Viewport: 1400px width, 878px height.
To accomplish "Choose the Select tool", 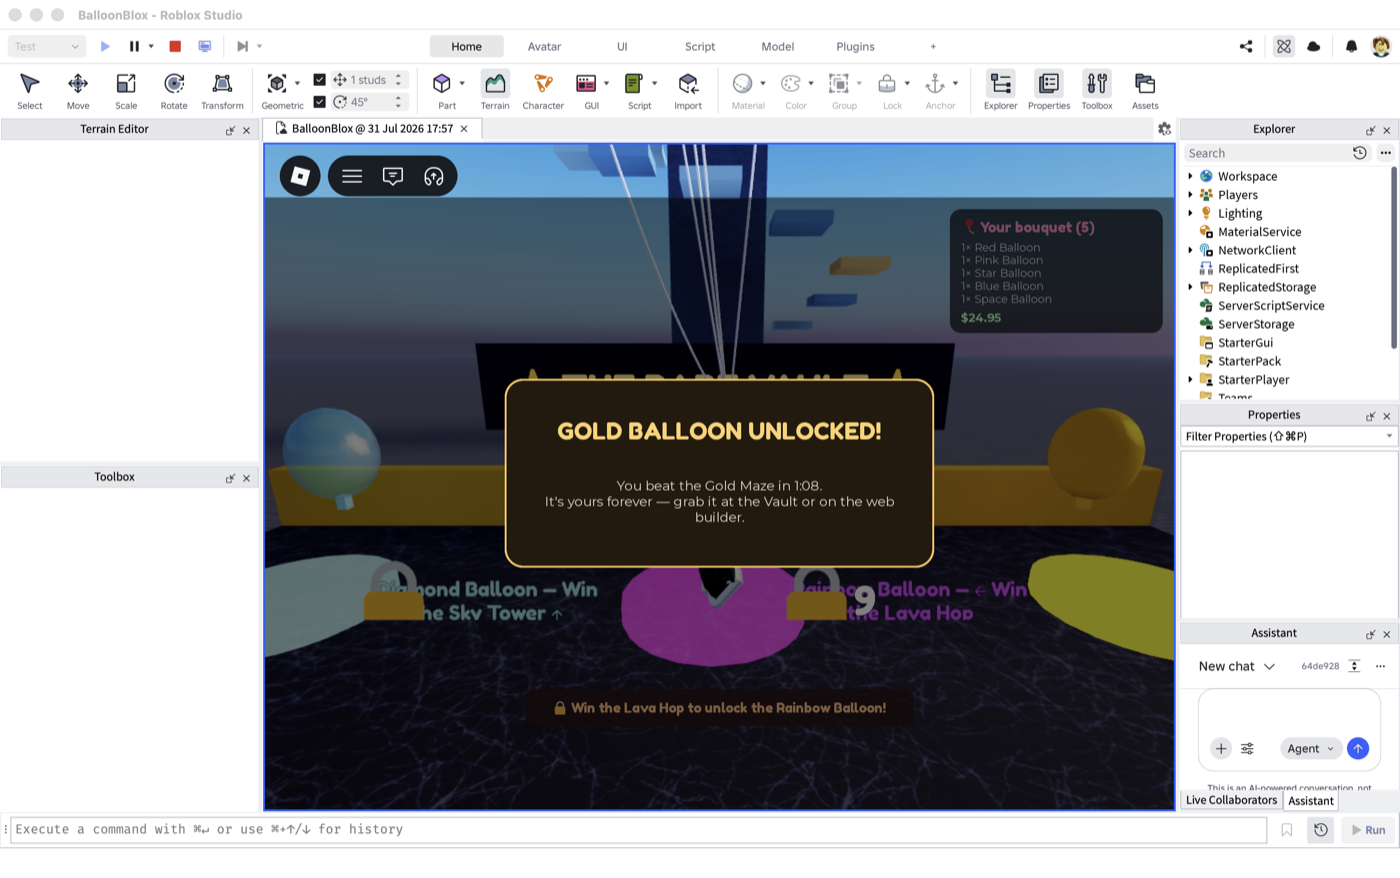I will point(30,90).
